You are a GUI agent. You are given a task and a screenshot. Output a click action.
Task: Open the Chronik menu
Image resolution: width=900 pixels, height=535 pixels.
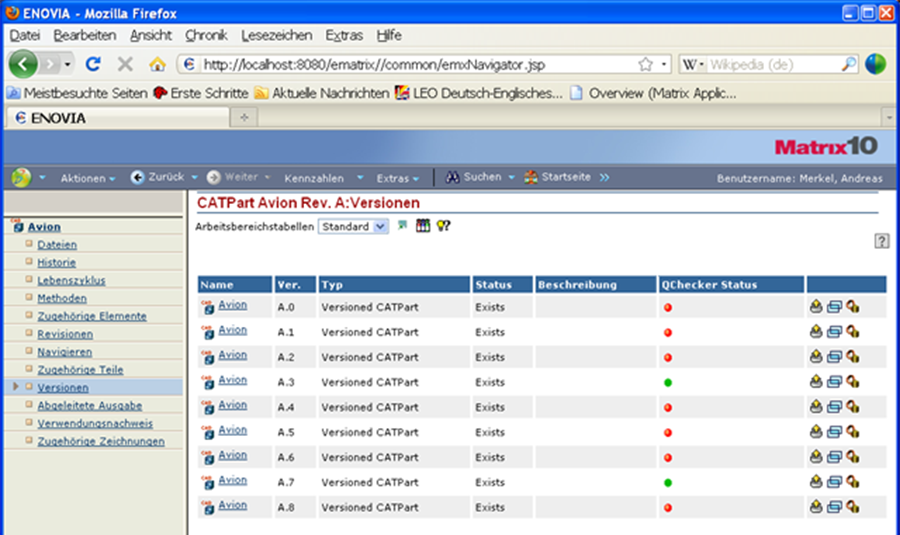click(206, 36)
